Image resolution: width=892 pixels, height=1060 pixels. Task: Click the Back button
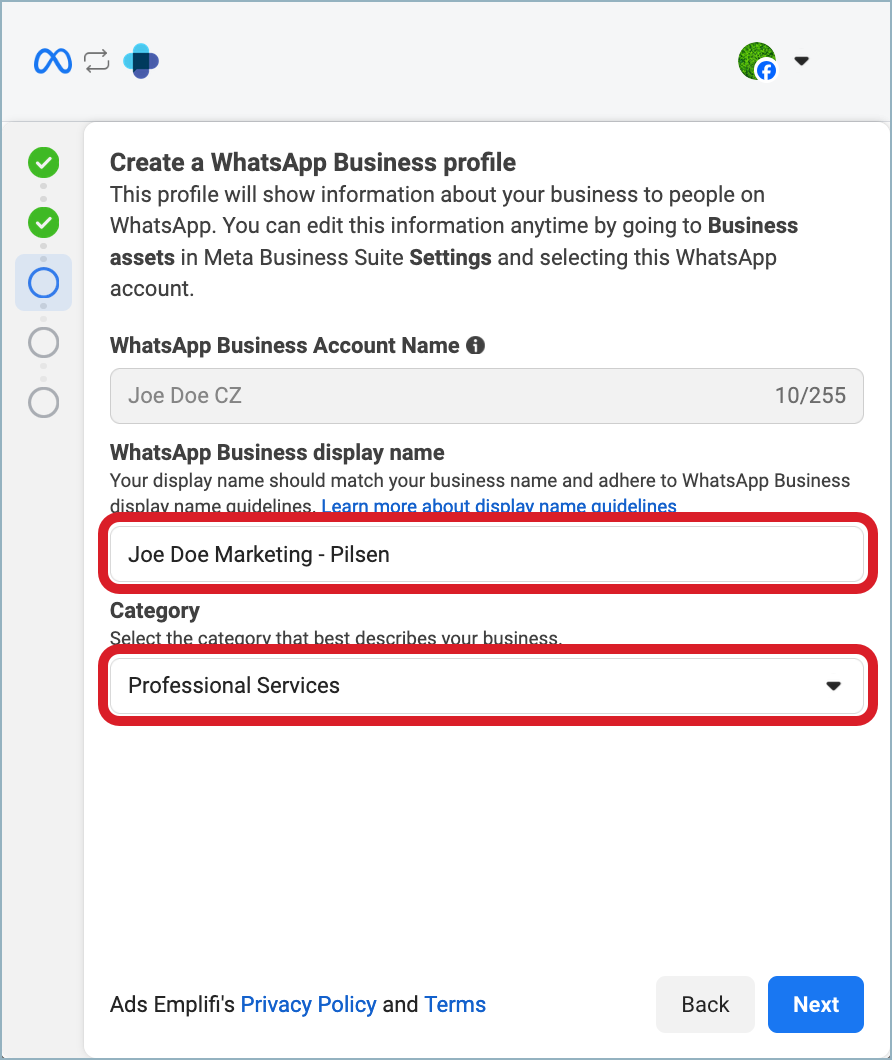click(705, 1005)
